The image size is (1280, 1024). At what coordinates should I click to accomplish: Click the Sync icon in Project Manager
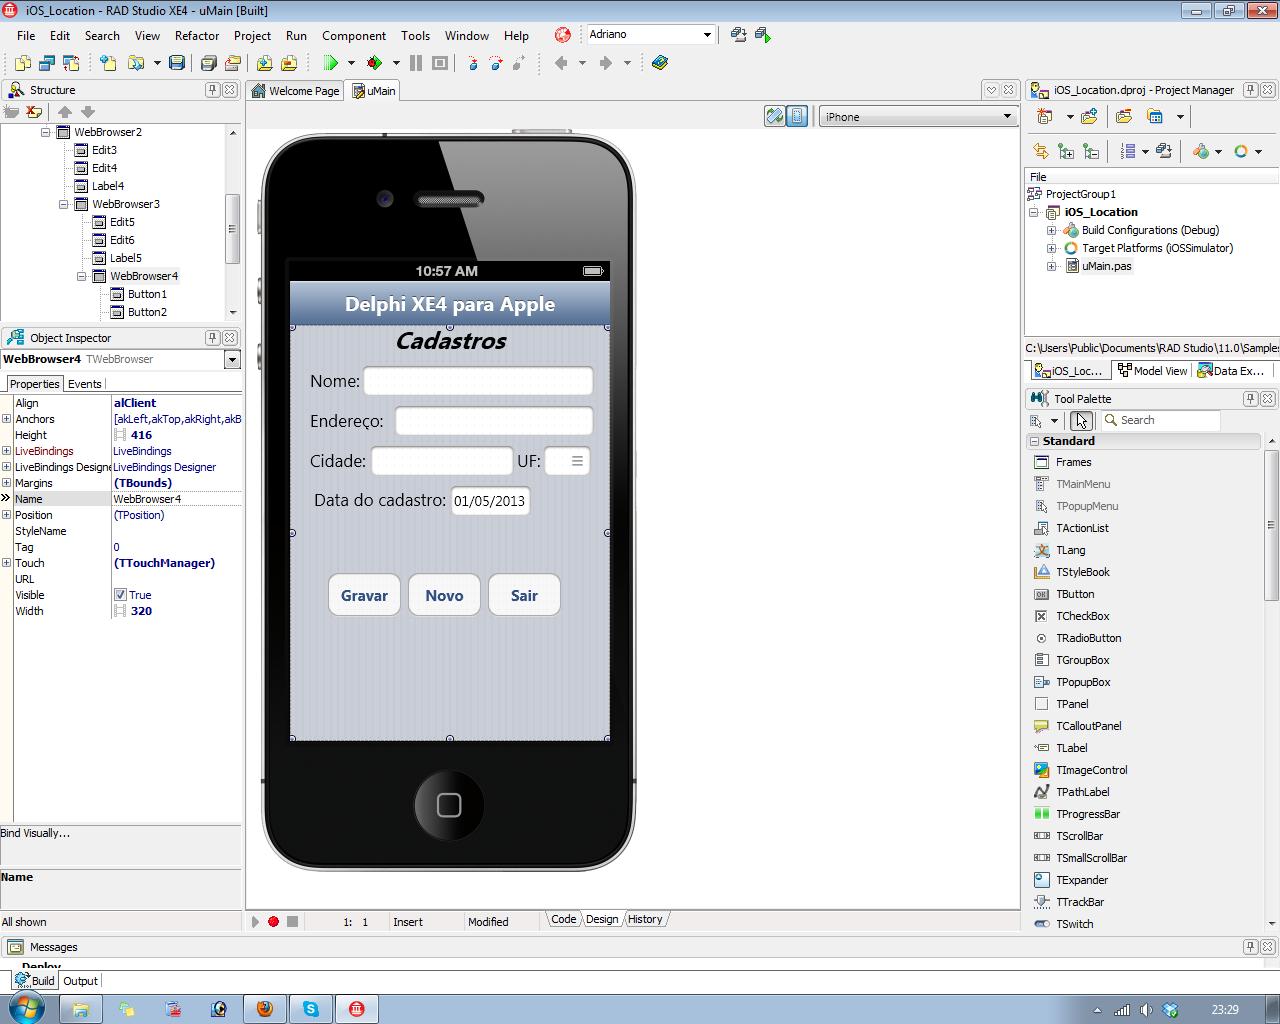click(x=1041, y=151)
